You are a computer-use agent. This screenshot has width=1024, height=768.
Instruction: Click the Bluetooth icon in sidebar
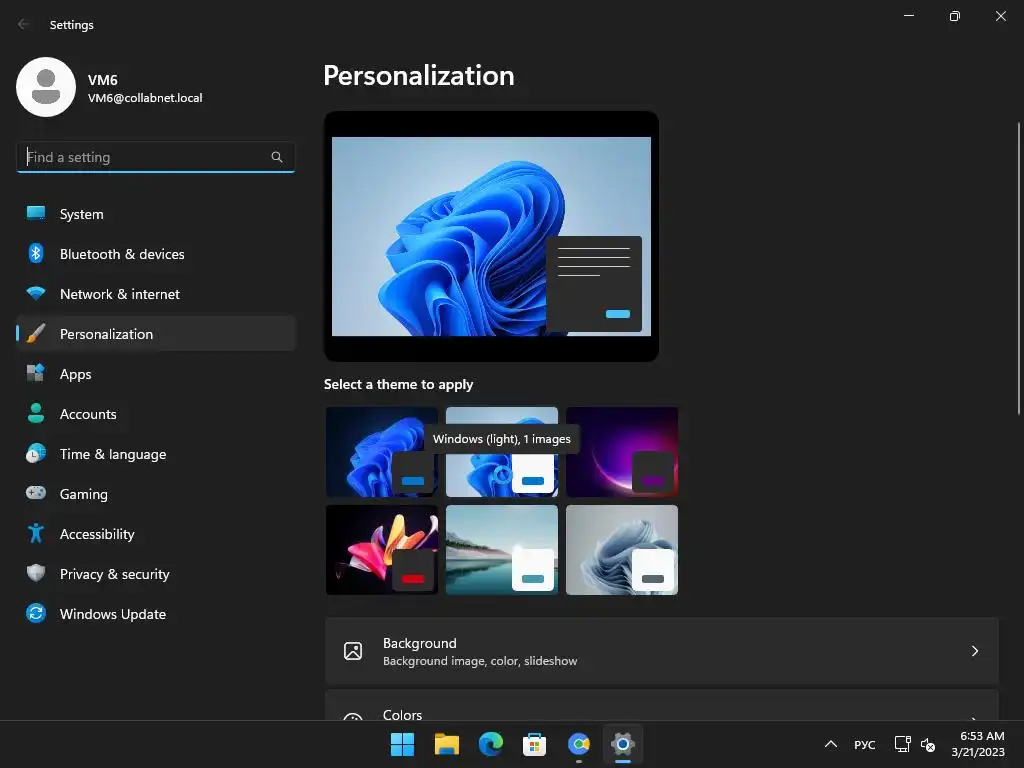36,253
